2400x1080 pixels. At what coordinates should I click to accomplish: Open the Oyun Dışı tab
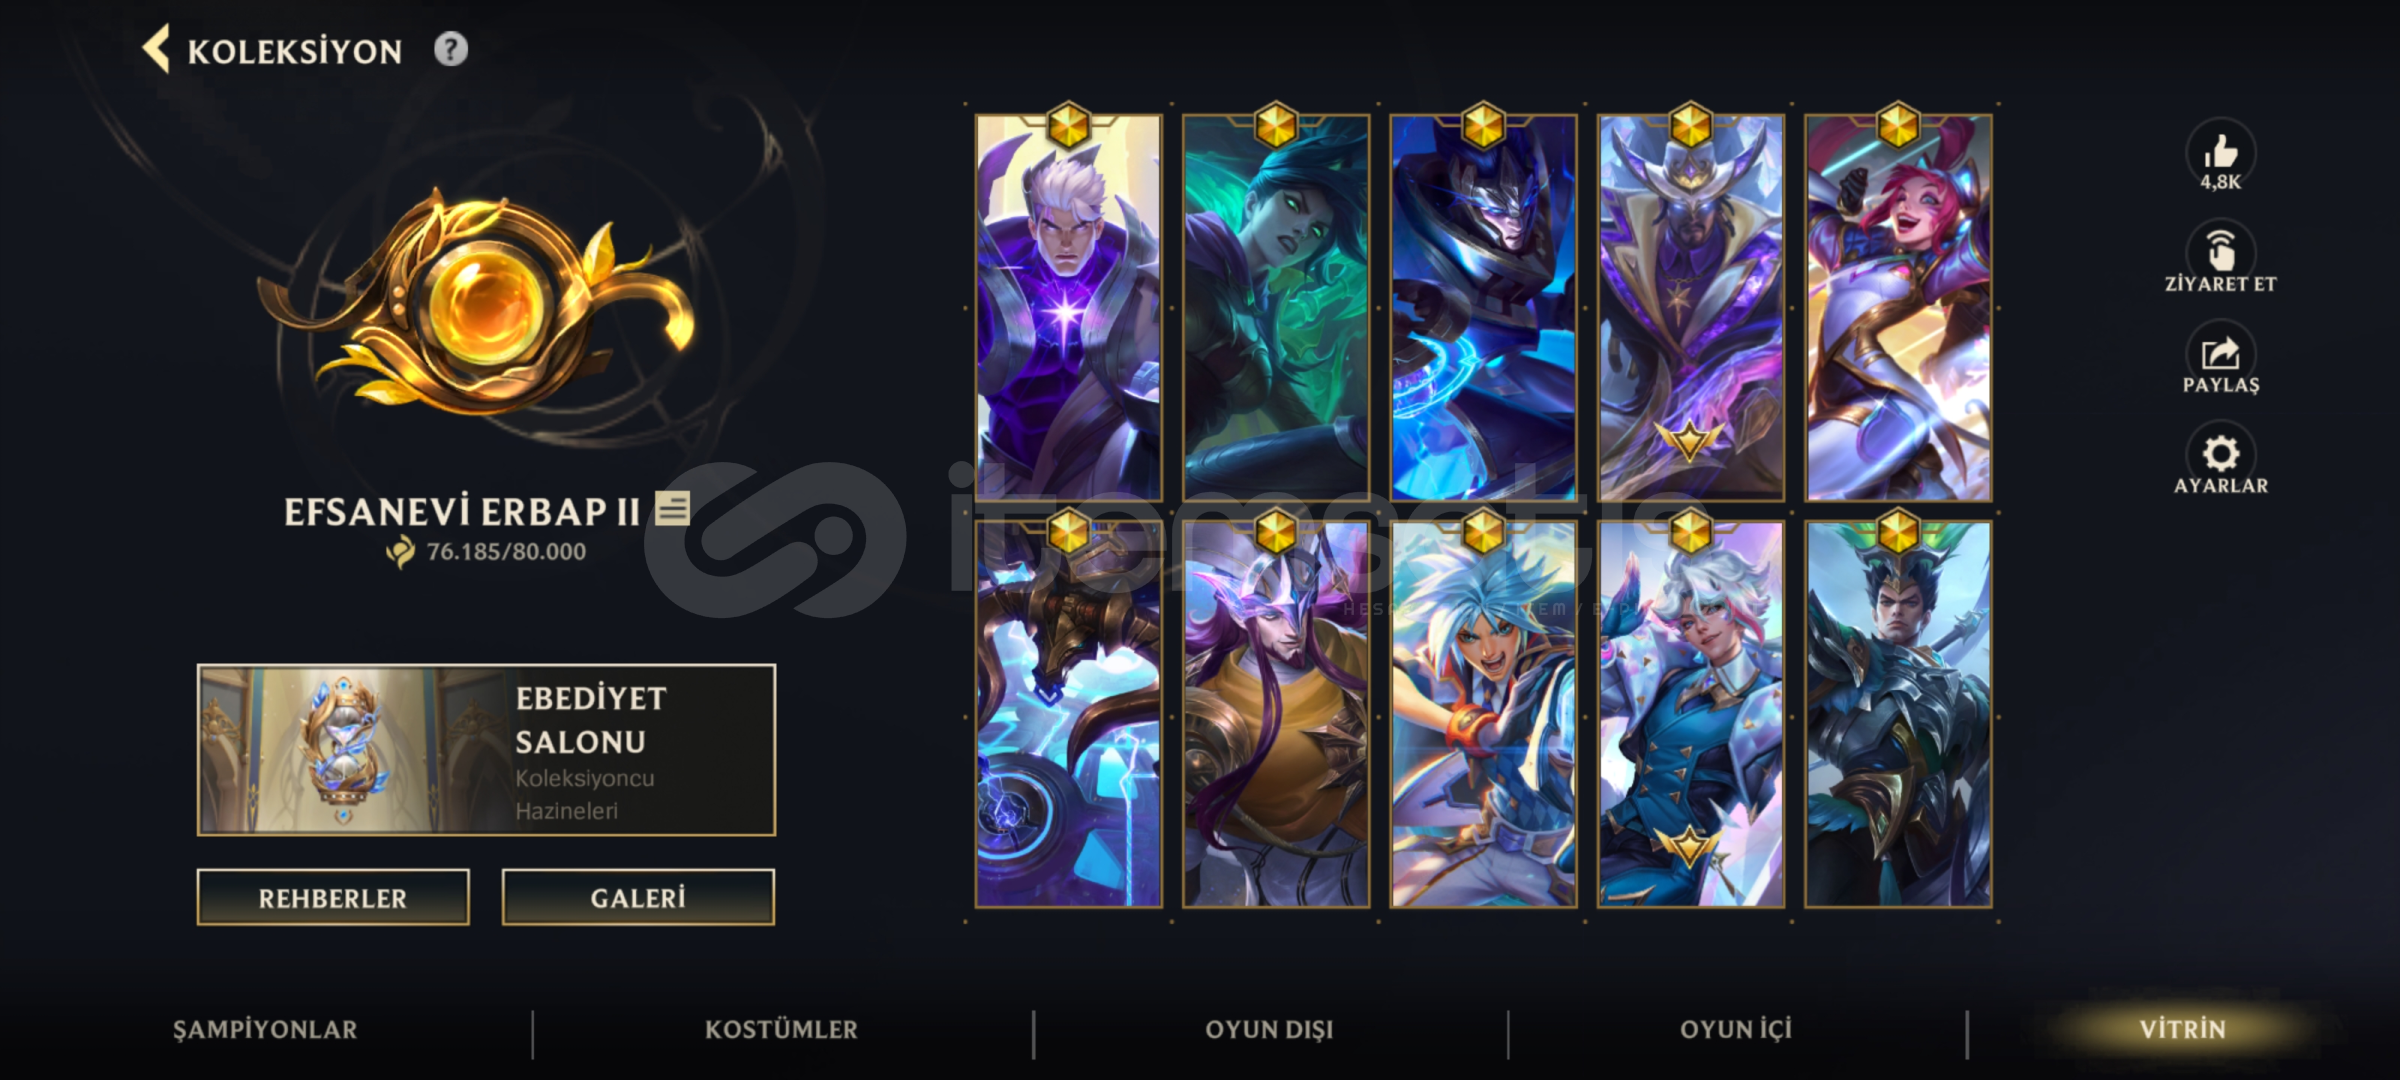tap(1269, 1029)
